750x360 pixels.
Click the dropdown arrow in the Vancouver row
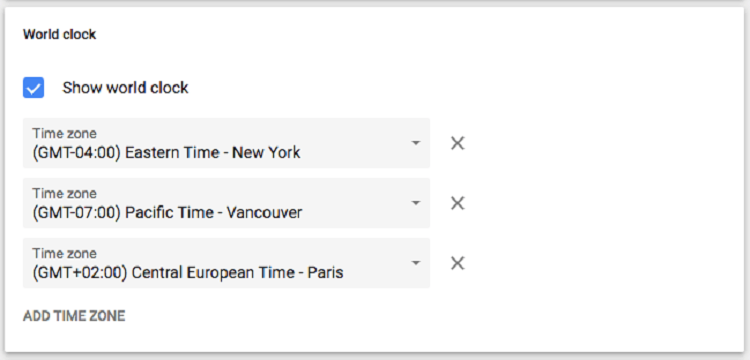[x=416, y=203]
